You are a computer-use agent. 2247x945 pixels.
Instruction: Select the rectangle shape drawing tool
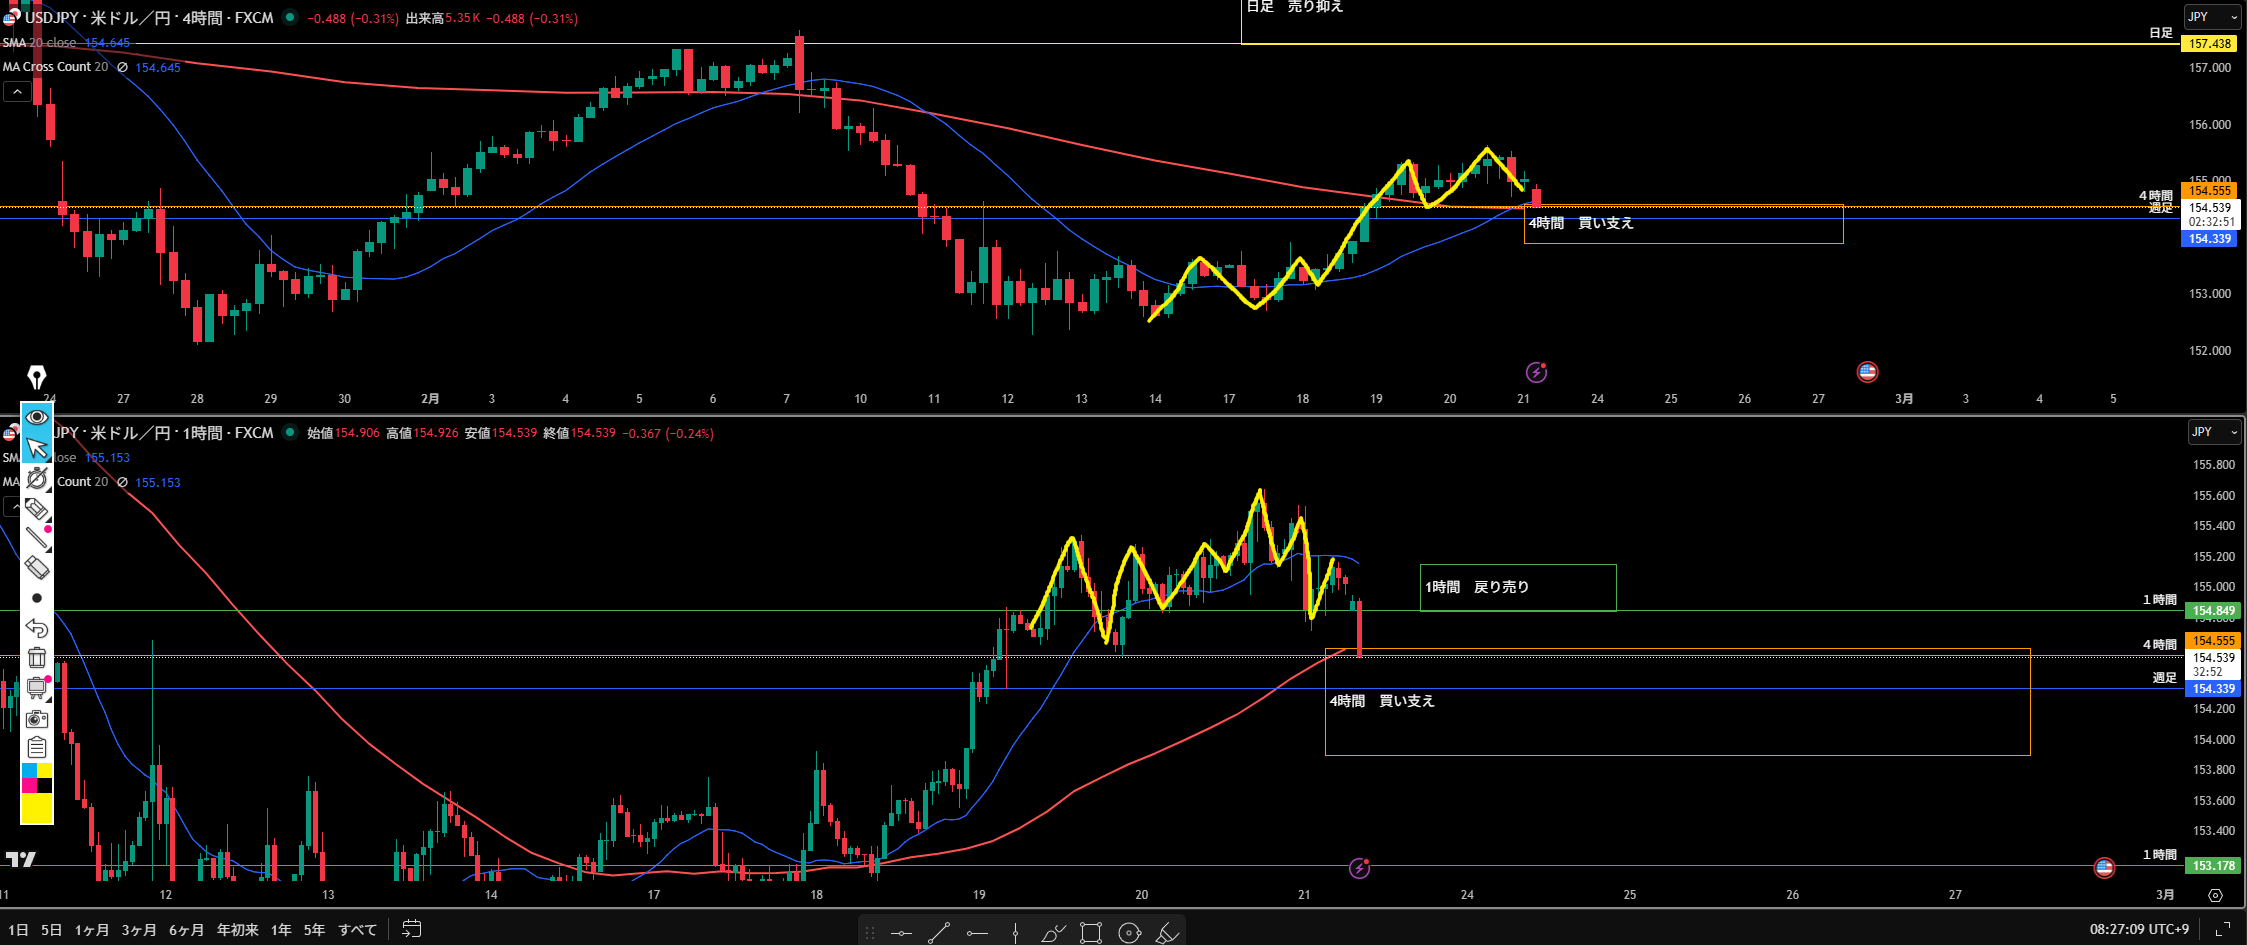1091,933
